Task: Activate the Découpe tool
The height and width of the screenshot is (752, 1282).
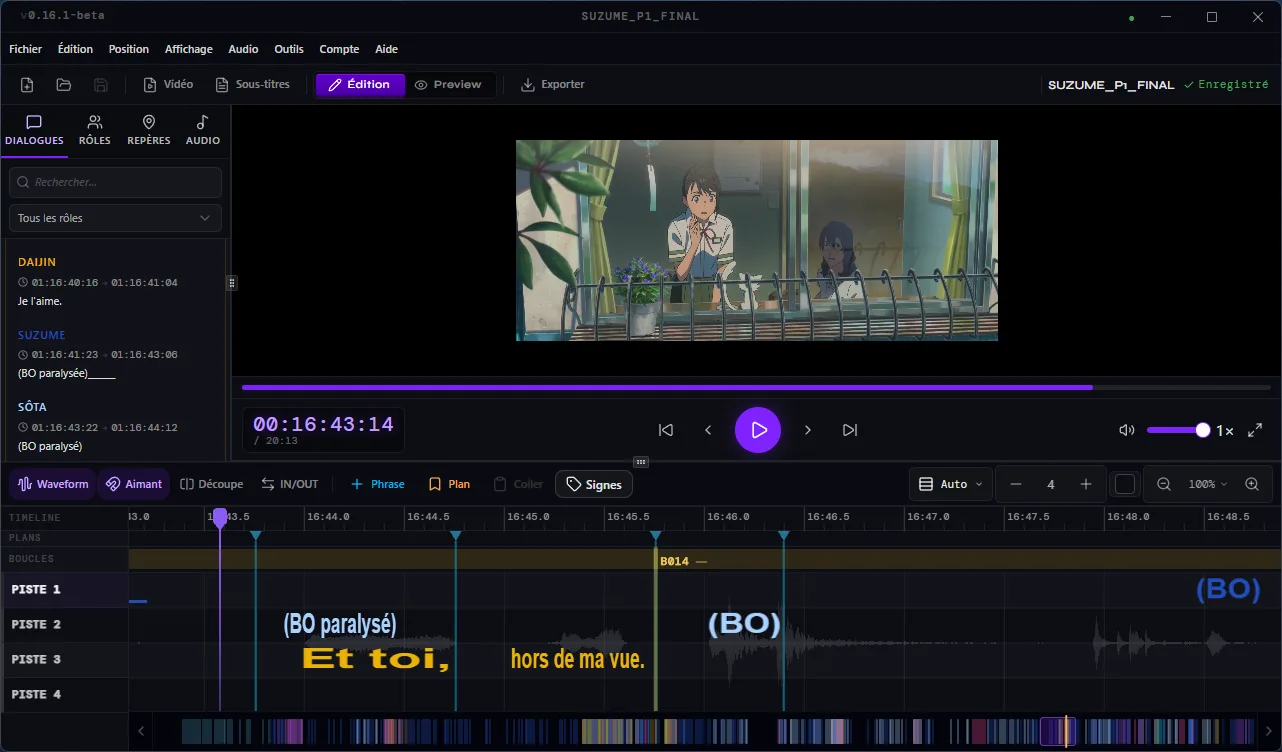Action: pyautogui.click(x=212, y=484)
